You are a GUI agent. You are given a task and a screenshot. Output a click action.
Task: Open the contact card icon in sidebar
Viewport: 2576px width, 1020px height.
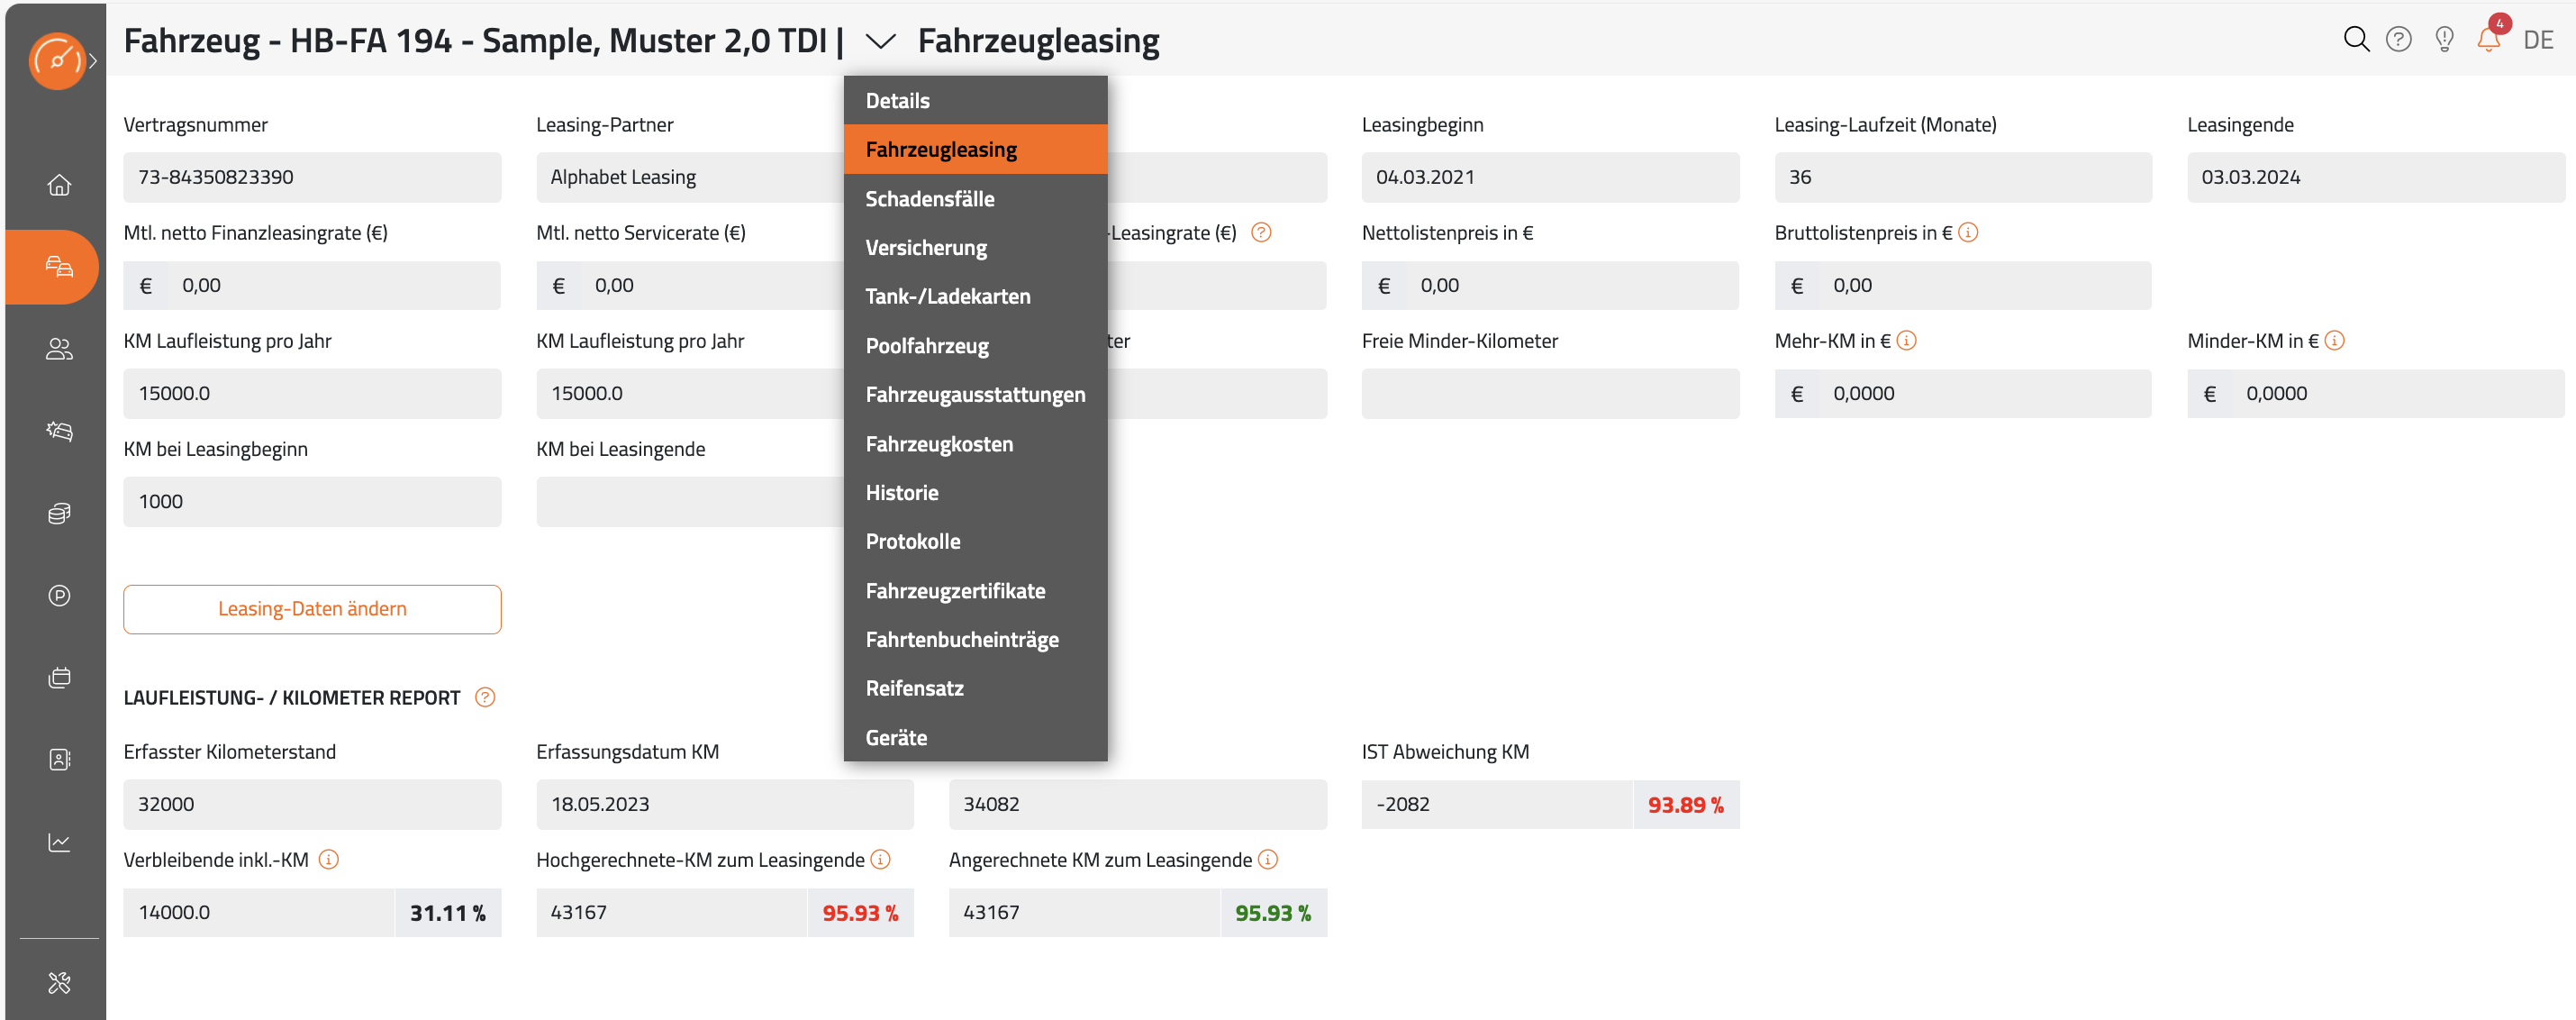point(59,759)
